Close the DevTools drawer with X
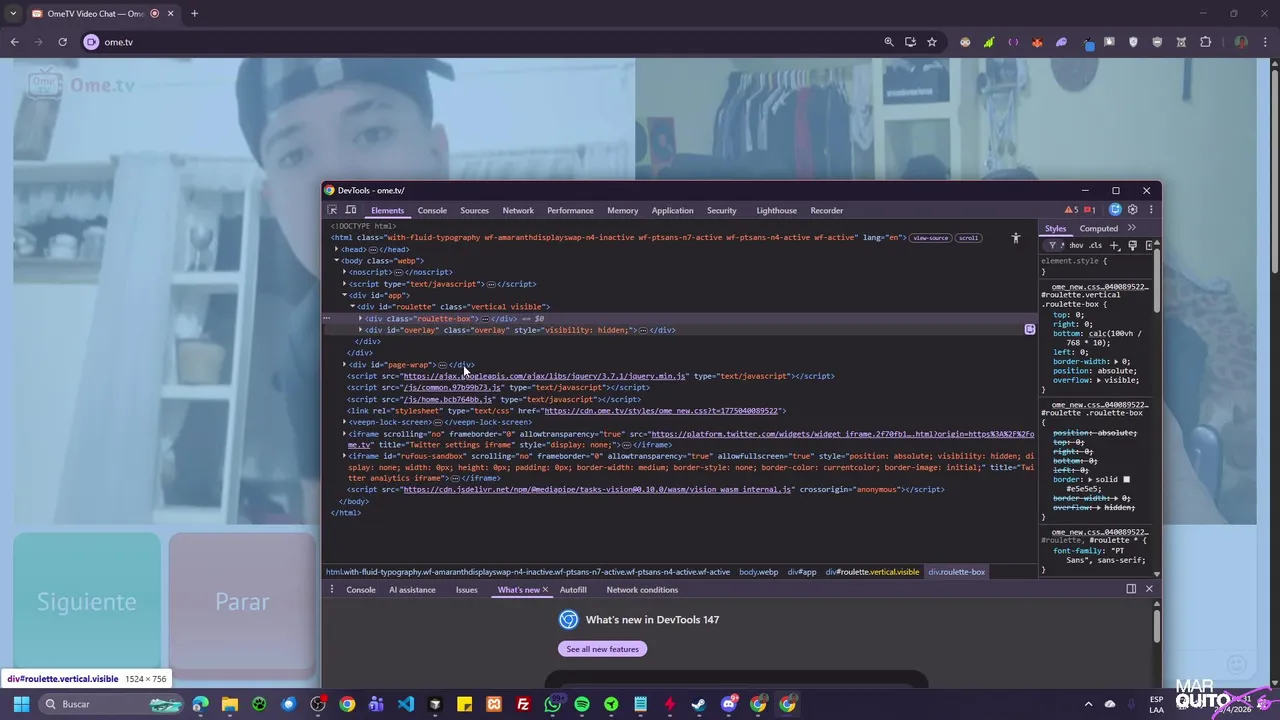 click(x=1149, y=589)
